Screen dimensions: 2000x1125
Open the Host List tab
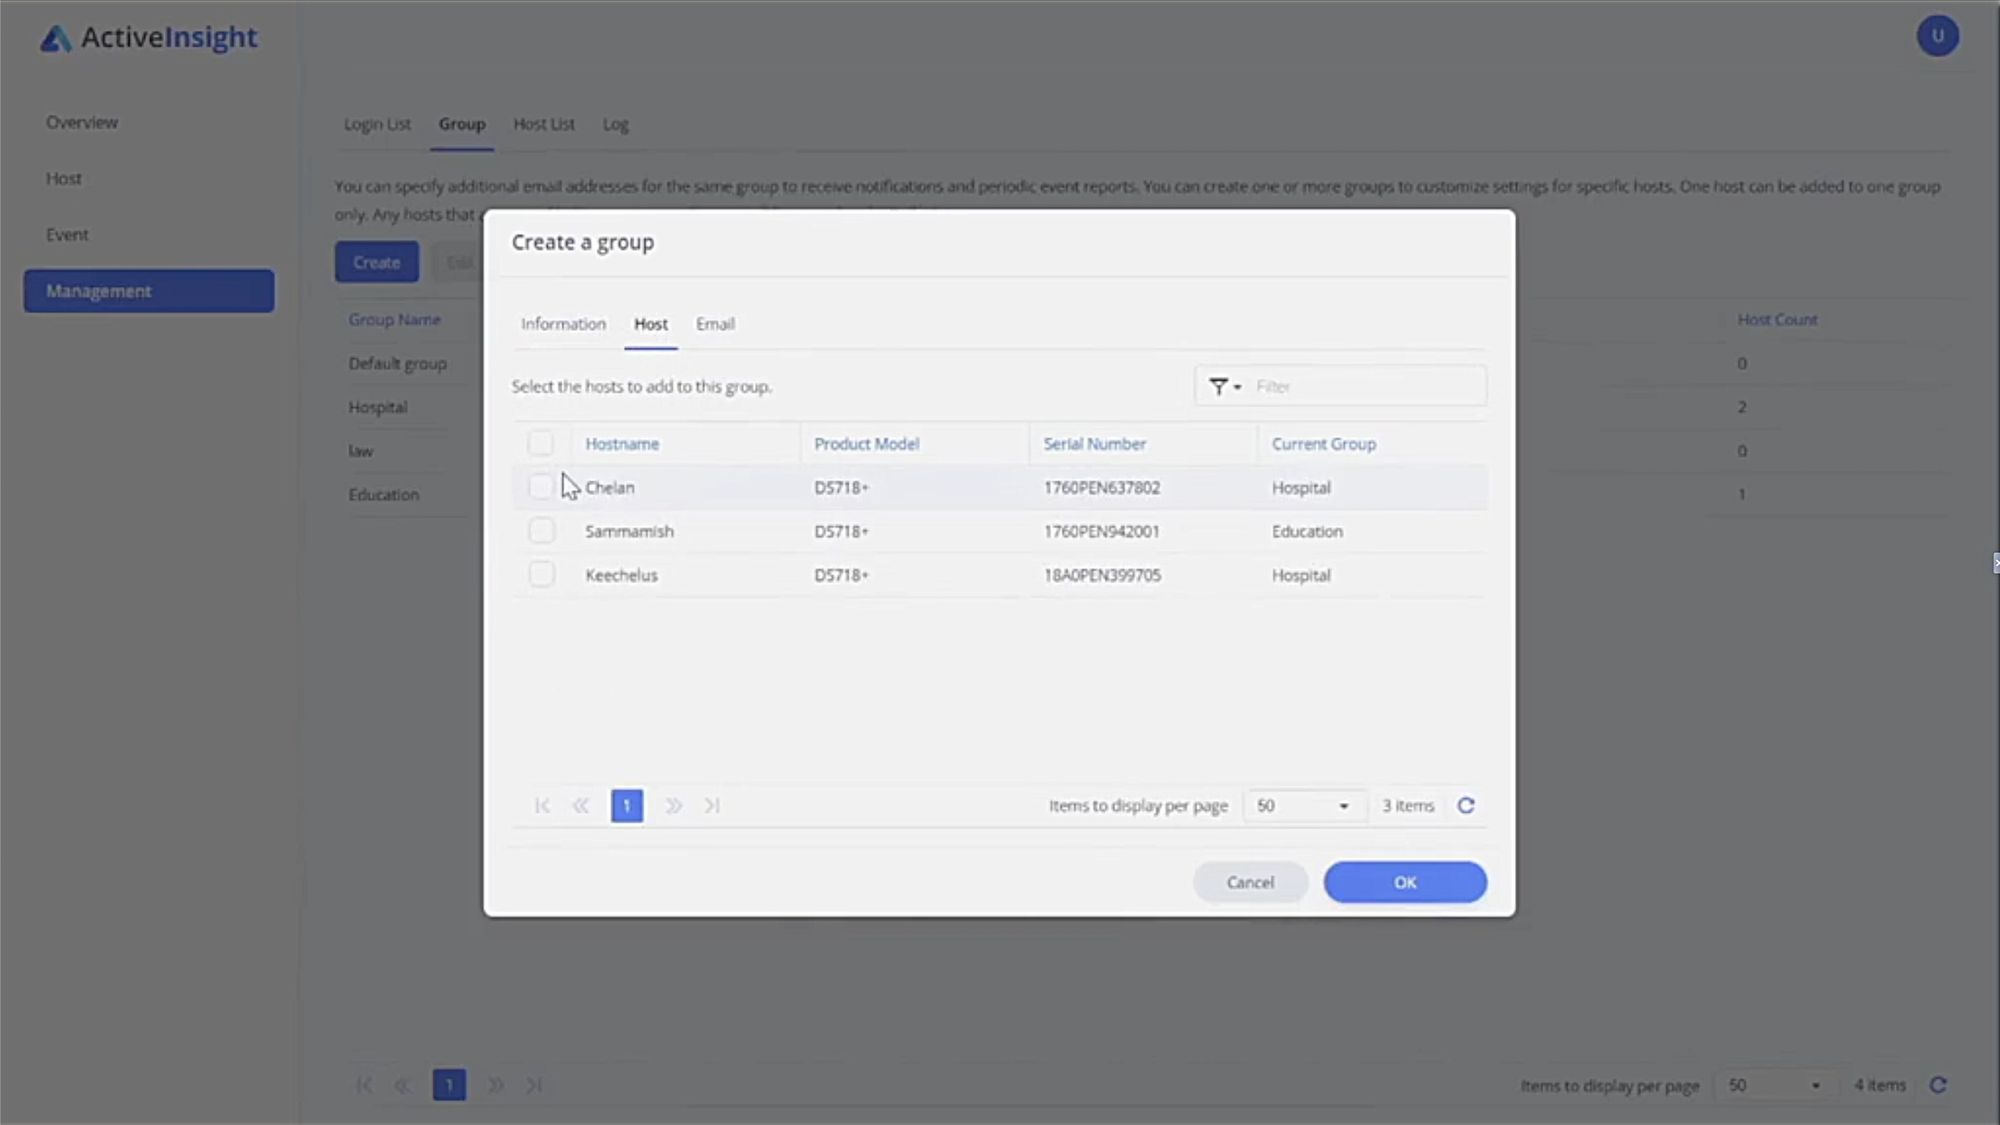544,124
